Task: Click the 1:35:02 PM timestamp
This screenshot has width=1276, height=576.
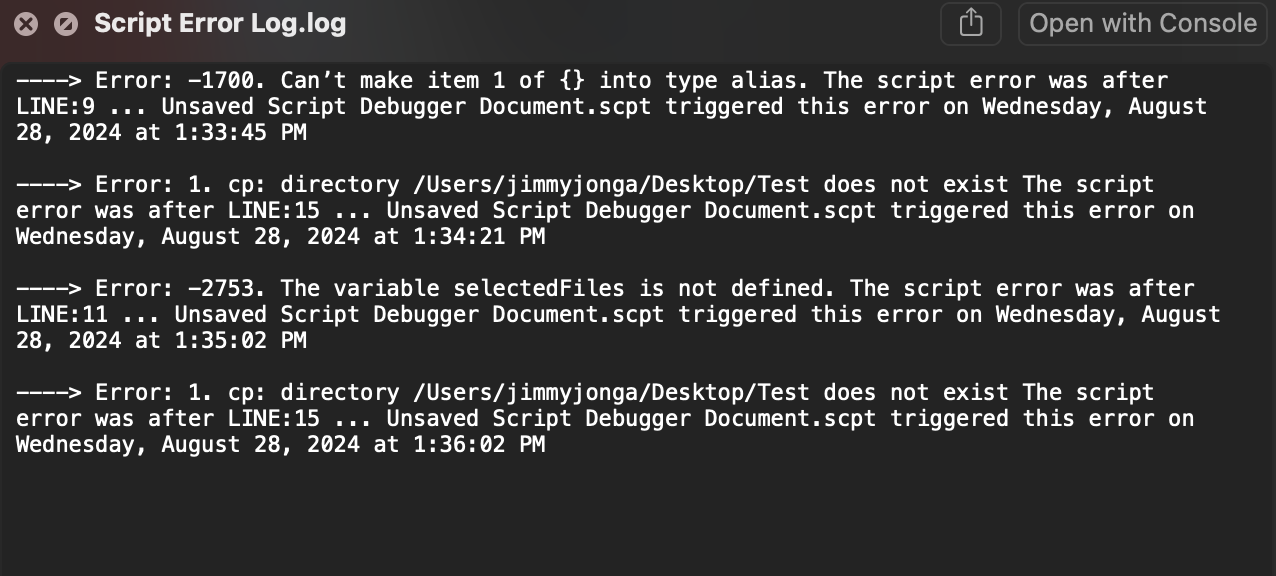Action: pos(240,340)
